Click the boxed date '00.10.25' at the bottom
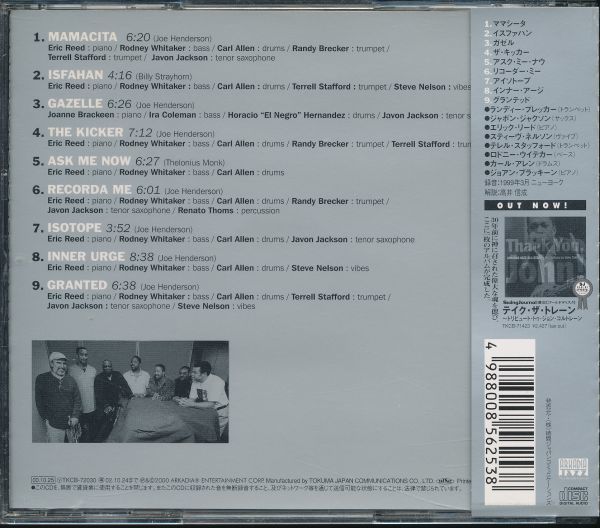The image size is (600, 528). tap(44, 481)
